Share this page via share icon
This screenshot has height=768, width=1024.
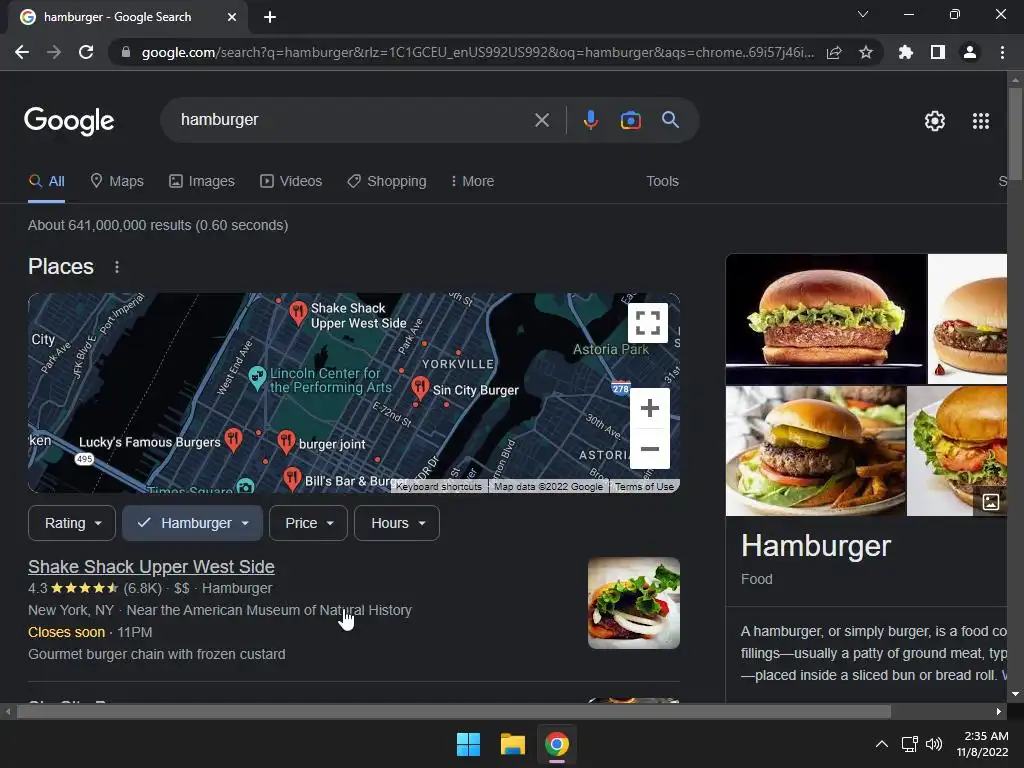click(834, 52)
